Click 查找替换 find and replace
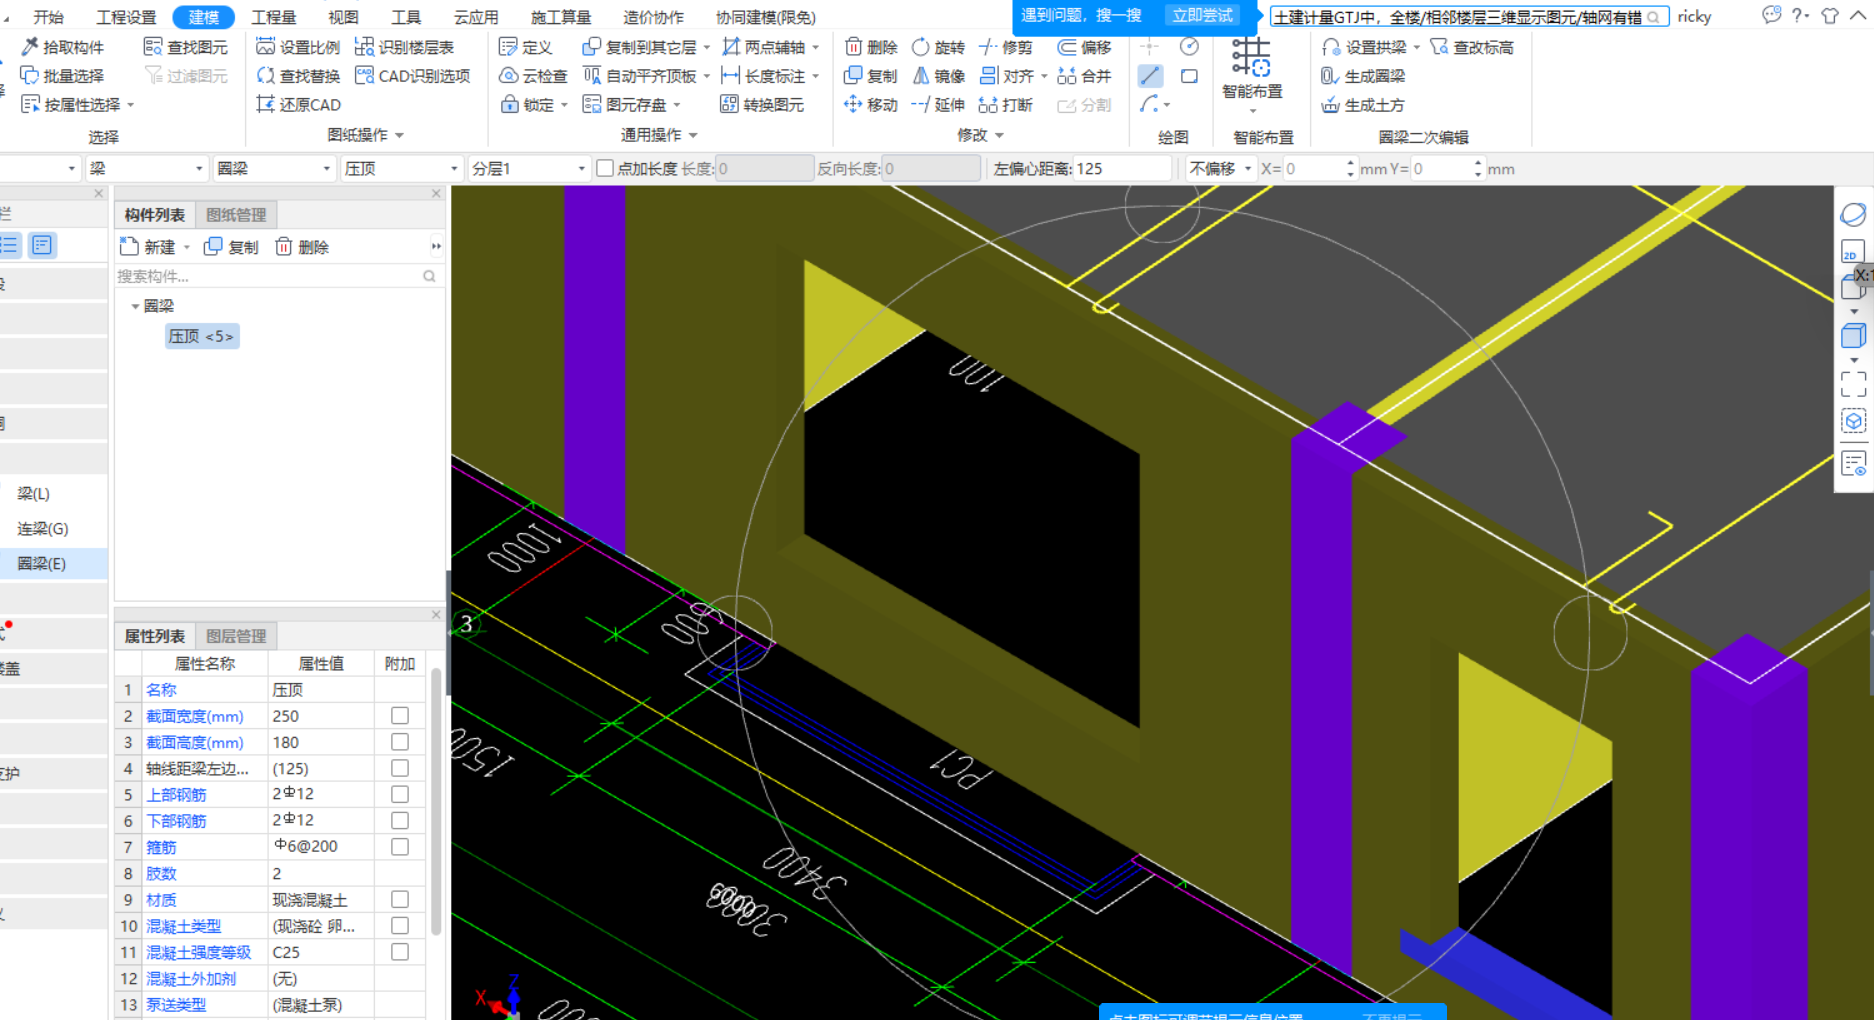The width and height of the screenshot is (1874, 1020). tap(298, 76)
